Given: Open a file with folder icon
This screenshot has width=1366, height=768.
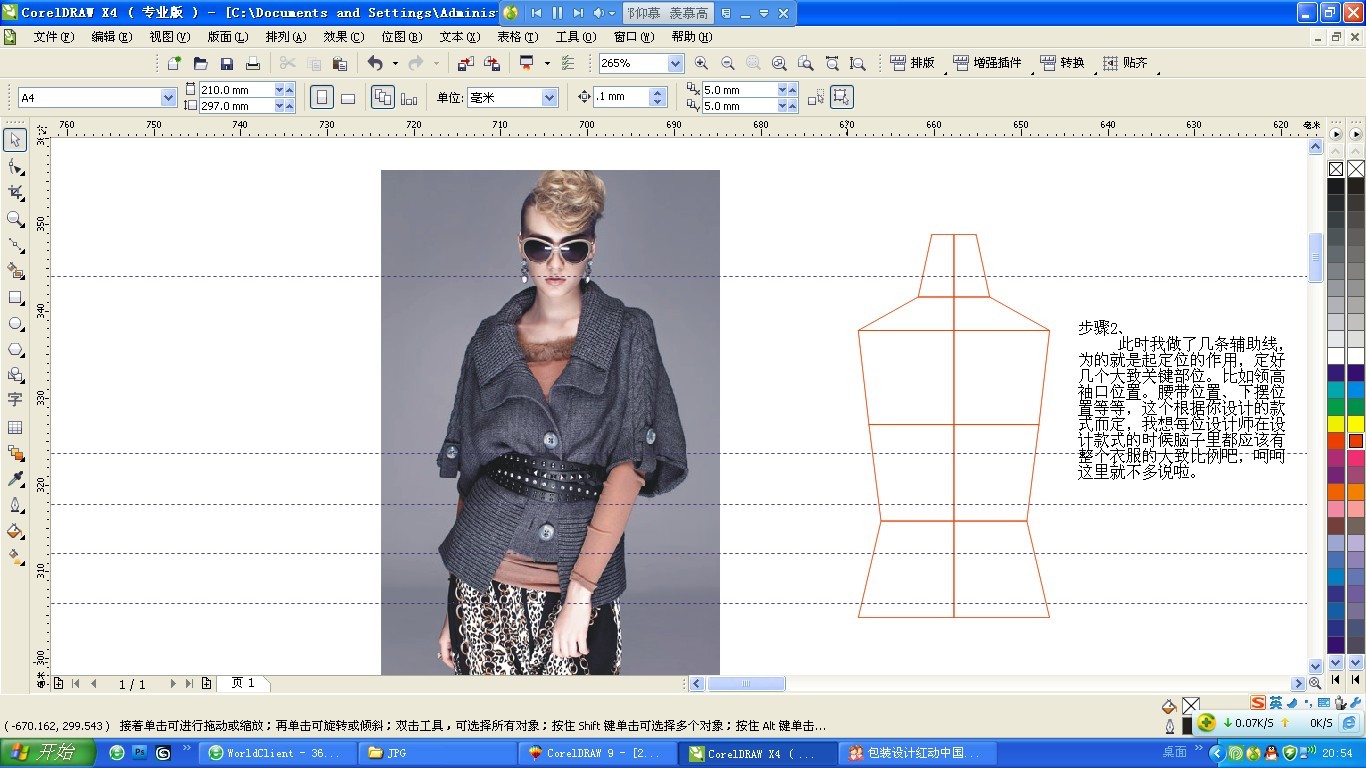Looking at the screenshot, I should click(200, 63).
